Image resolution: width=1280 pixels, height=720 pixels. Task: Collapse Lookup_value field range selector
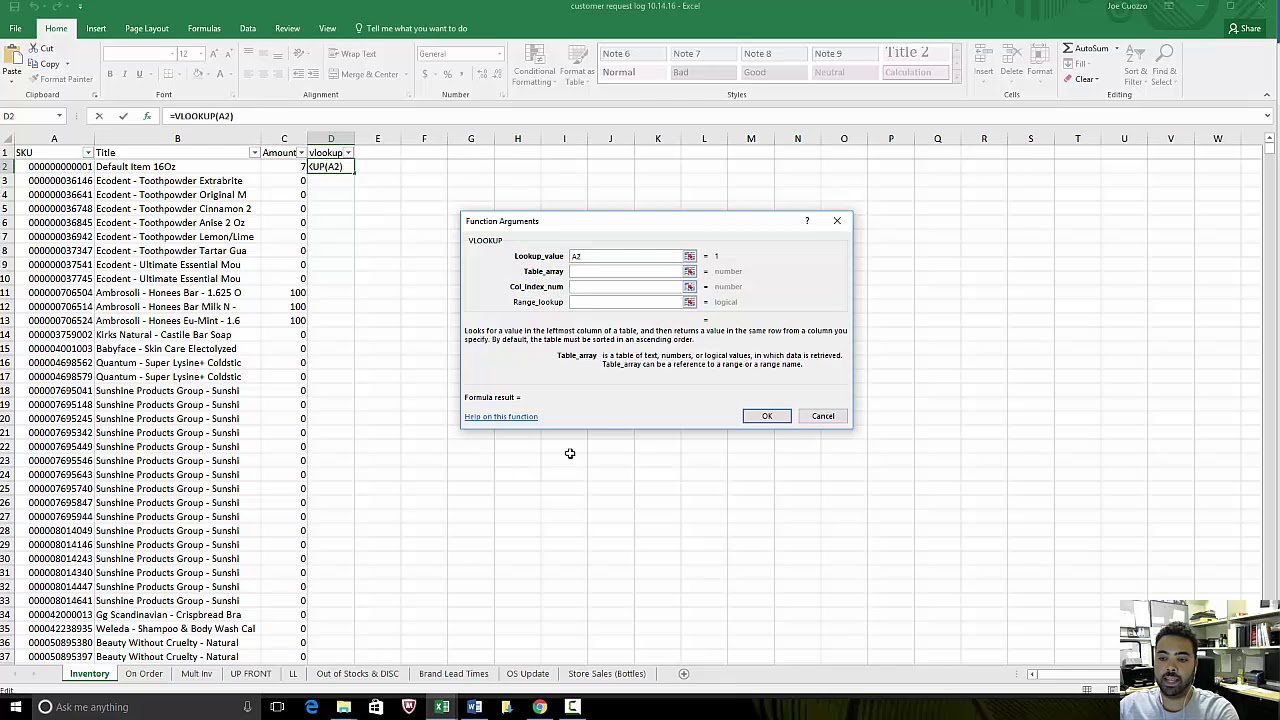689,256
